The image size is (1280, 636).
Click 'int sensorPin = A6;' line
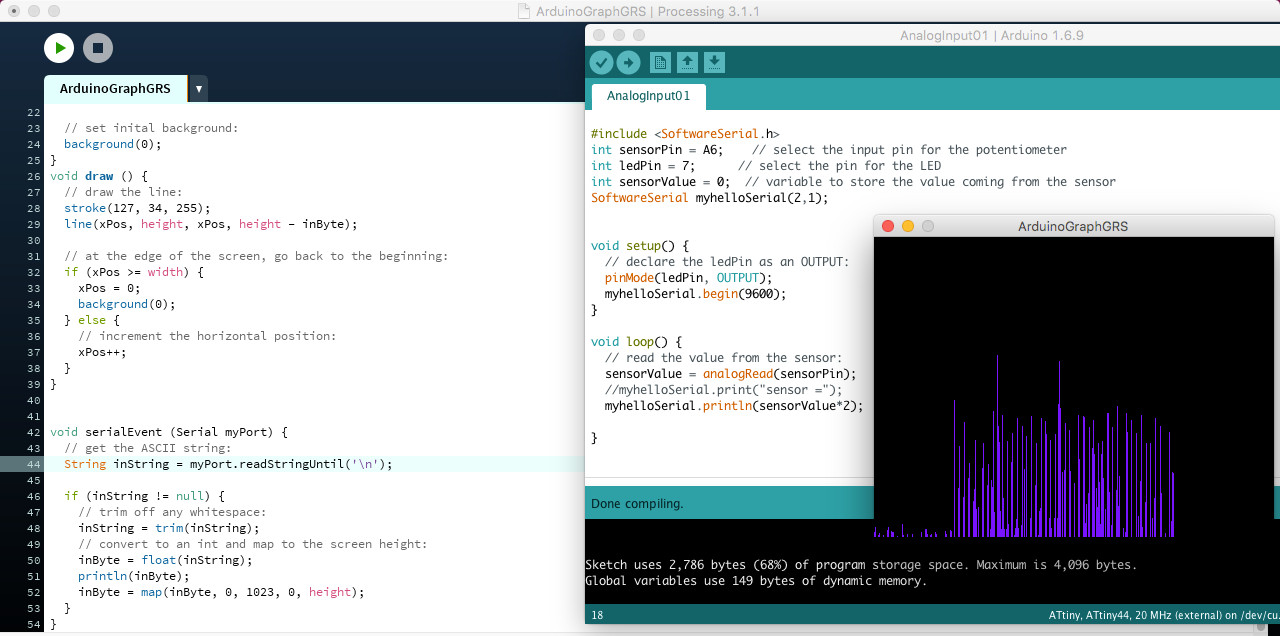[657, 150]
